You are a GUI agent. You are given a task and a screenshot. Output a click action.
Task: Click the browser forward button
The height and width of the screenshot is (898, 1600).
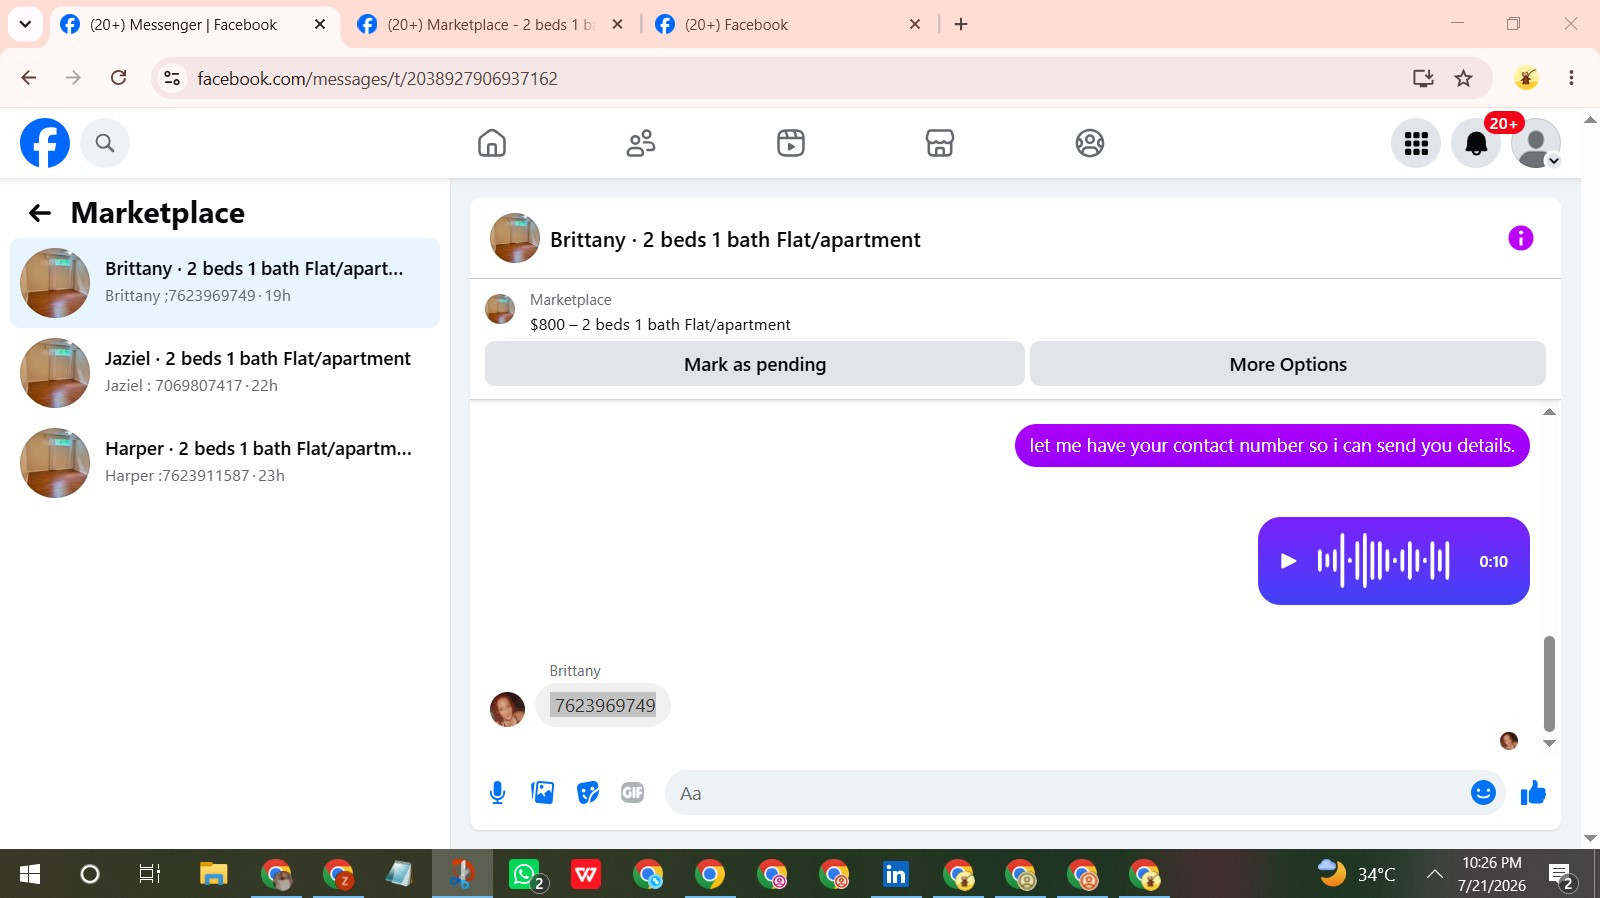[x=73, y=78]
